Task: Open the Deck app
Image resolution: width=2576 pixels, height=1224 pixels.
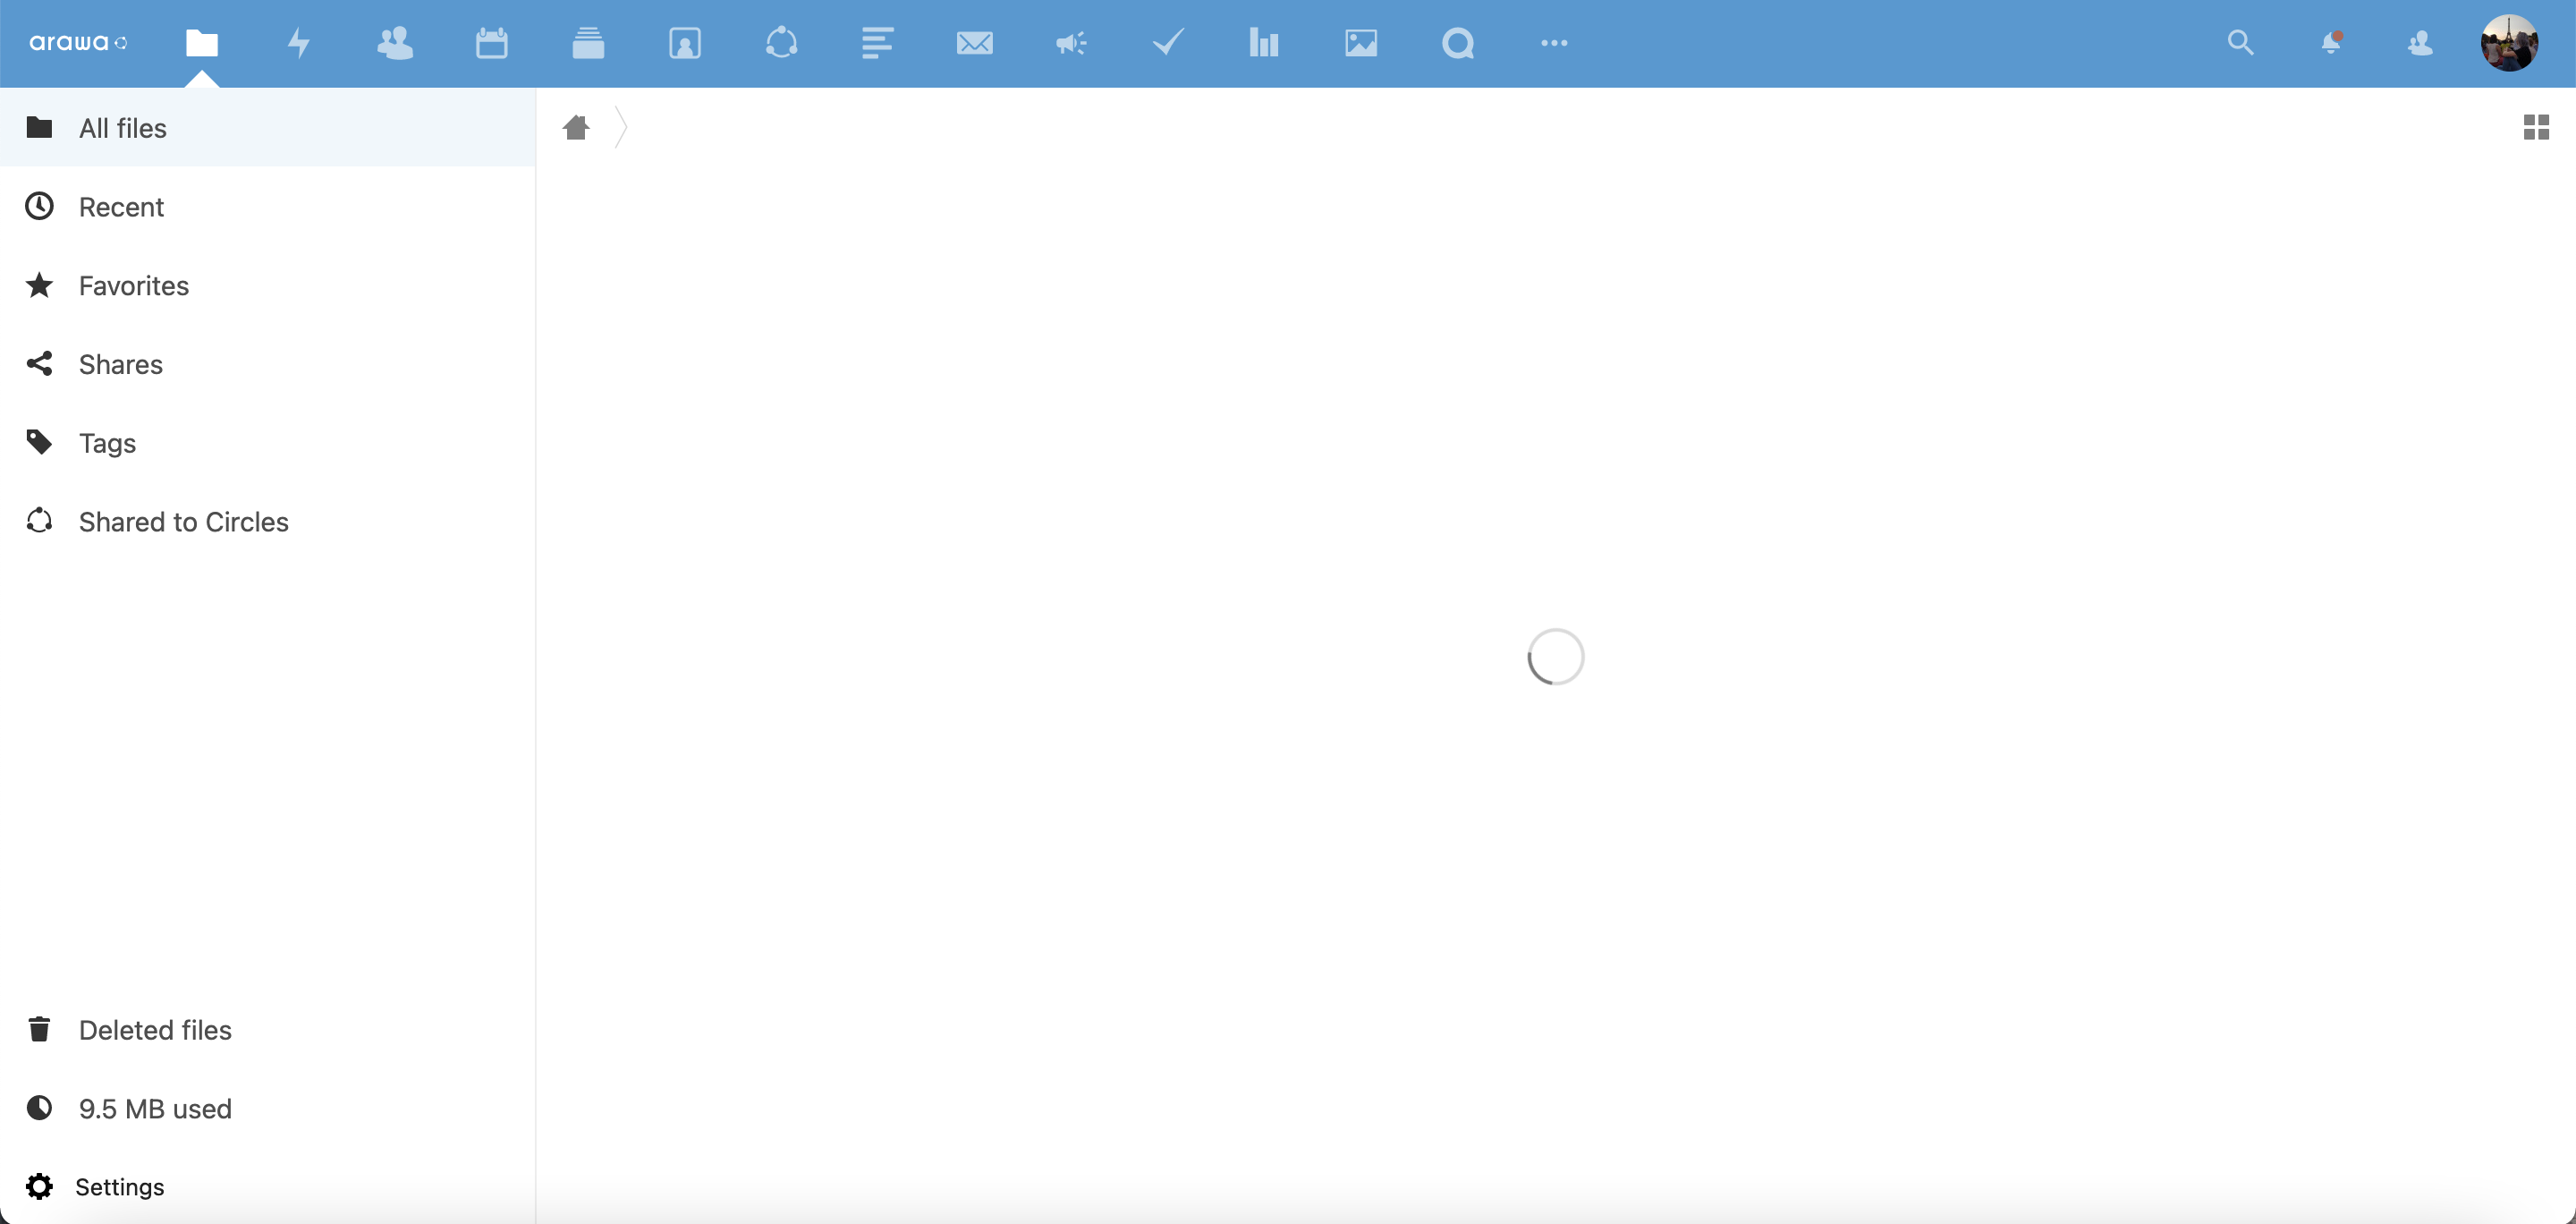Action: point(588,43)
